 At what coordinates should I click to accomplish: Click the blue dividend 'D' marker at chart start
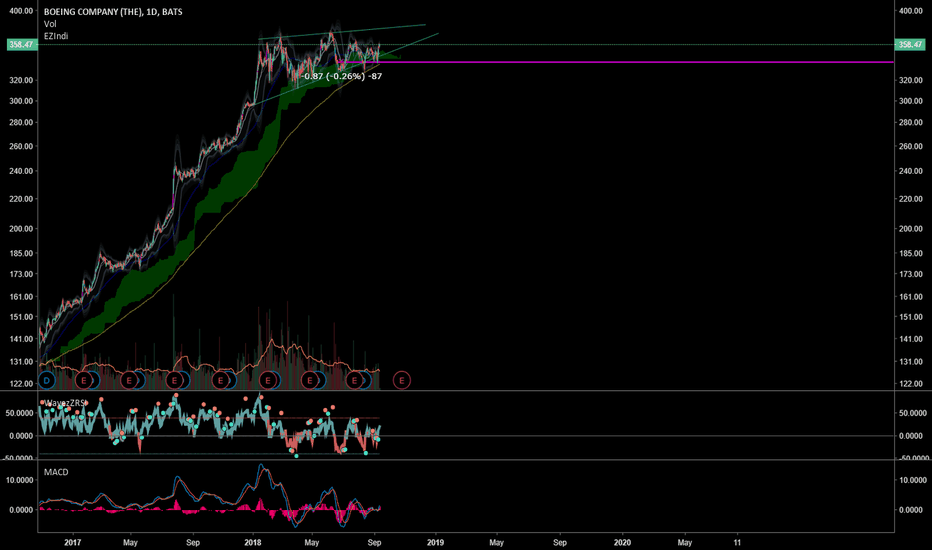click(x=46, y=380)
